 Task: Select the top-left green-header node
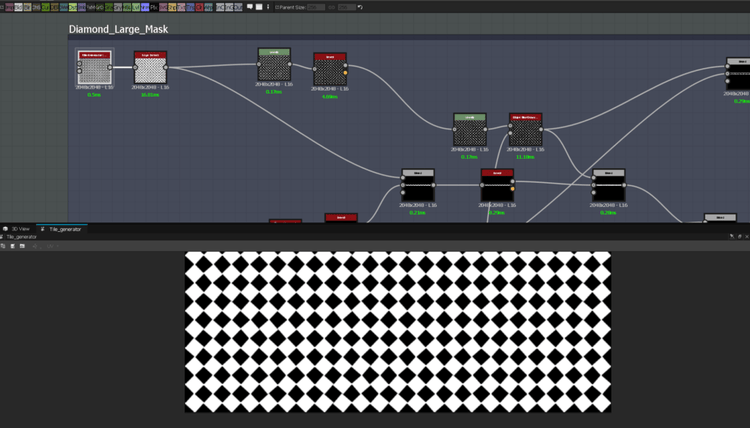pyautogui.click(x=274, y=64)
